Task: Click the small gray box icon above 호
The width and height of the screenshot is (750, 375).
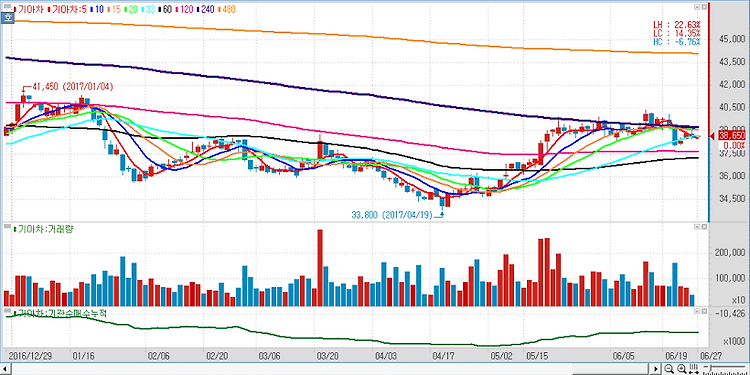Action: click(7, 7)
